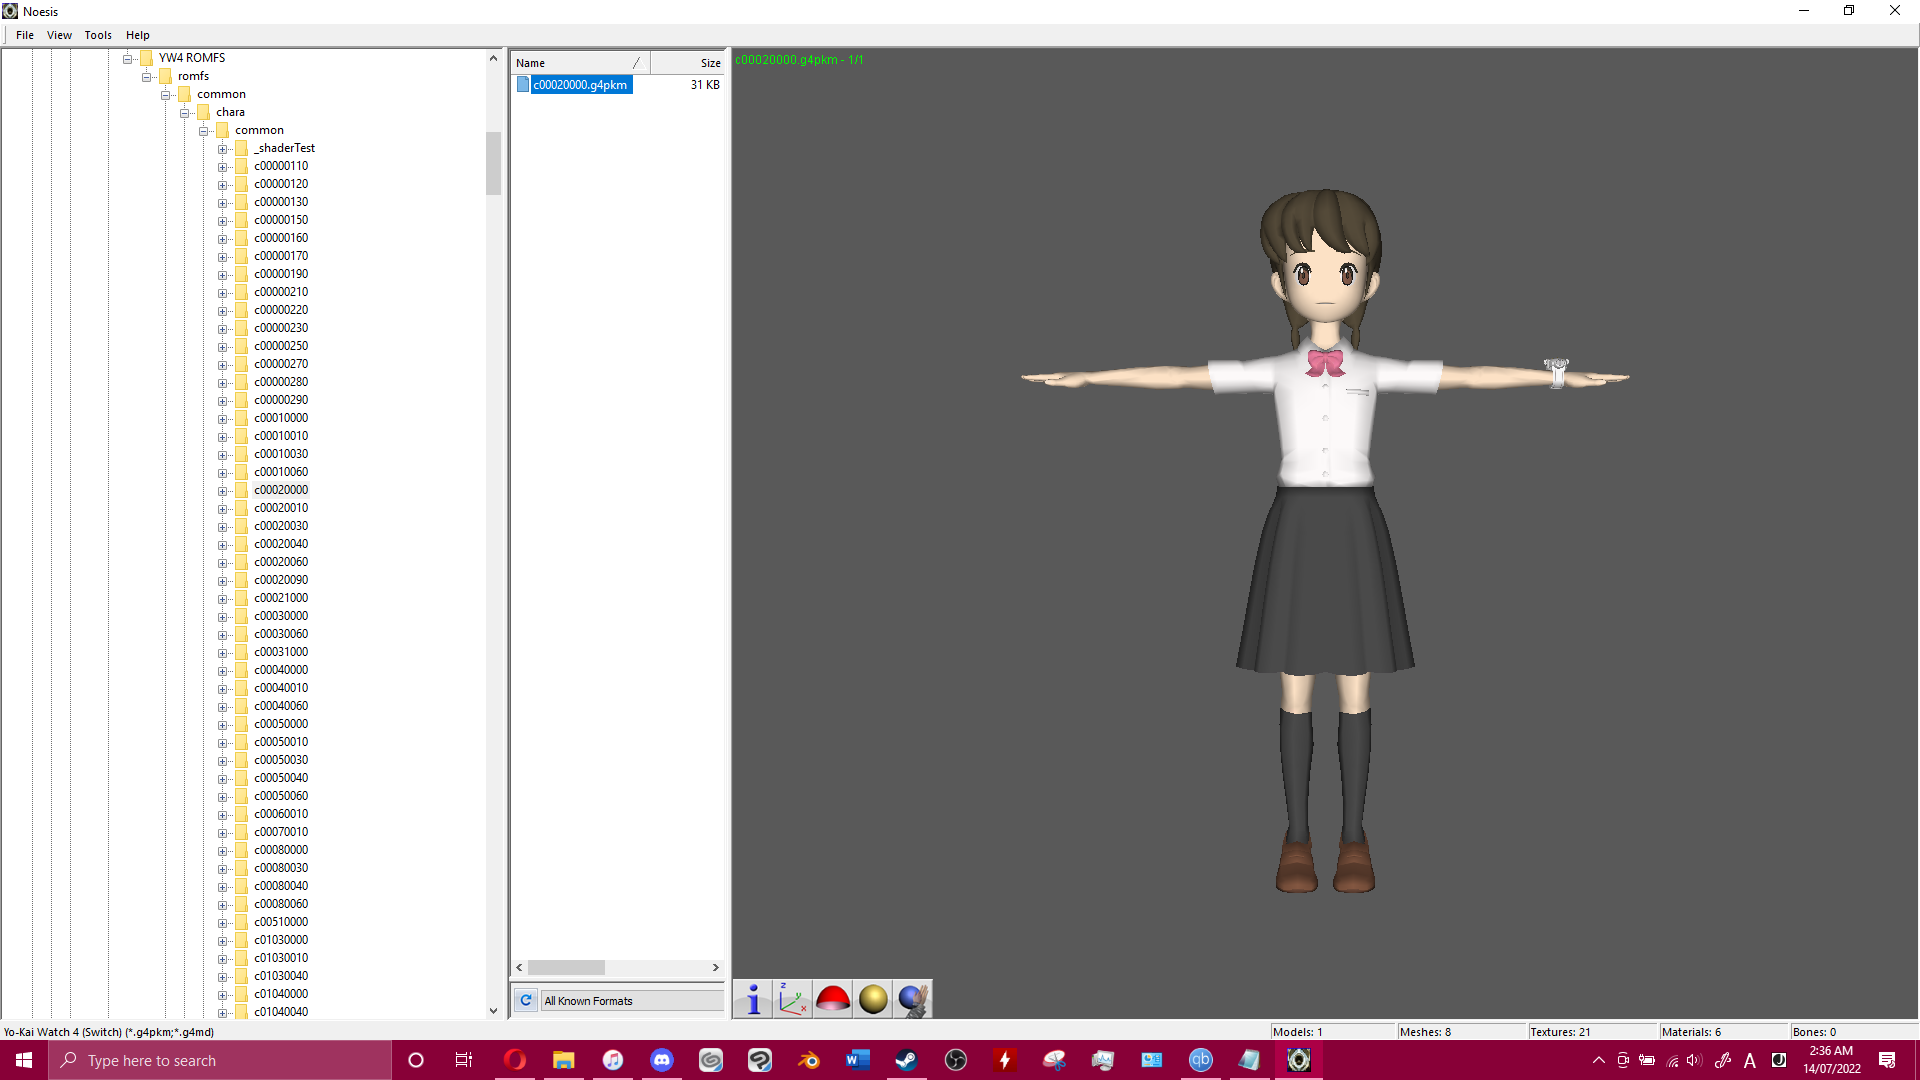
Task: Click the Windows Start button
Action: coord(24,1060)
